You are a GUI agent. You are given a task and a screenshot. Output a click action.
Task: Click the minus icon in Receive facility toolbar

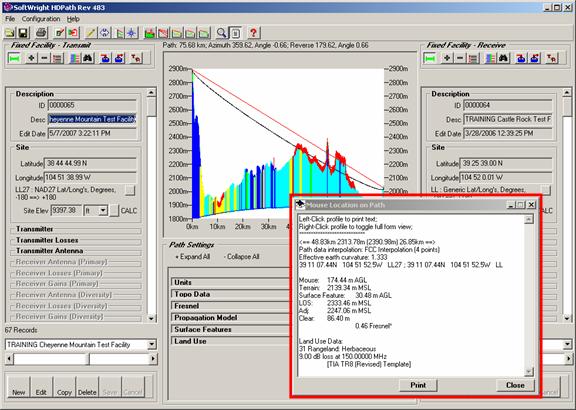(x=460, y=58)
